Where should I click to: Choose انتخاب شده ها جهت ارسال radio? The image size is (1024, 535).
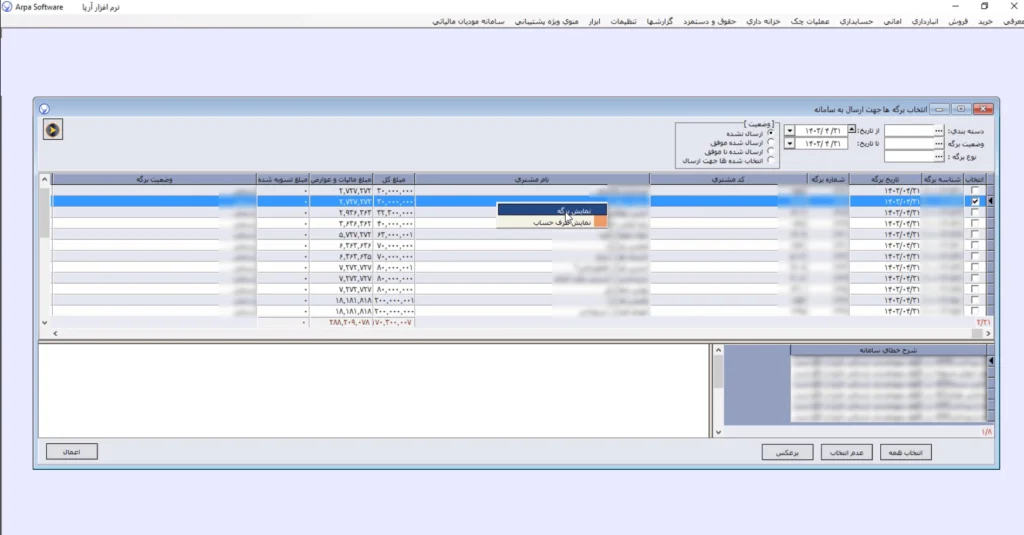pyautogui.click(x=770, y=160)
